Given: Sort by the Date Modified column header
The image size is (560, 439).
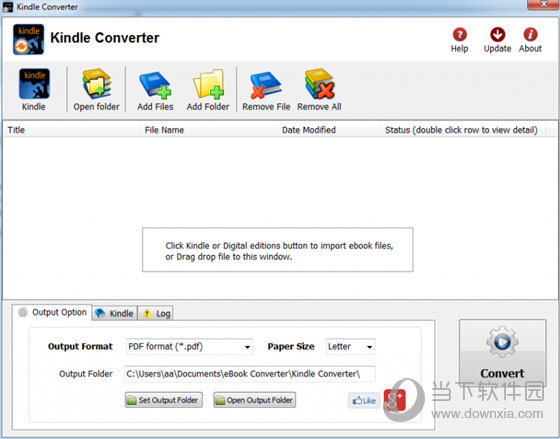Looking at the screenshot, I should click(x=329, y=130).
